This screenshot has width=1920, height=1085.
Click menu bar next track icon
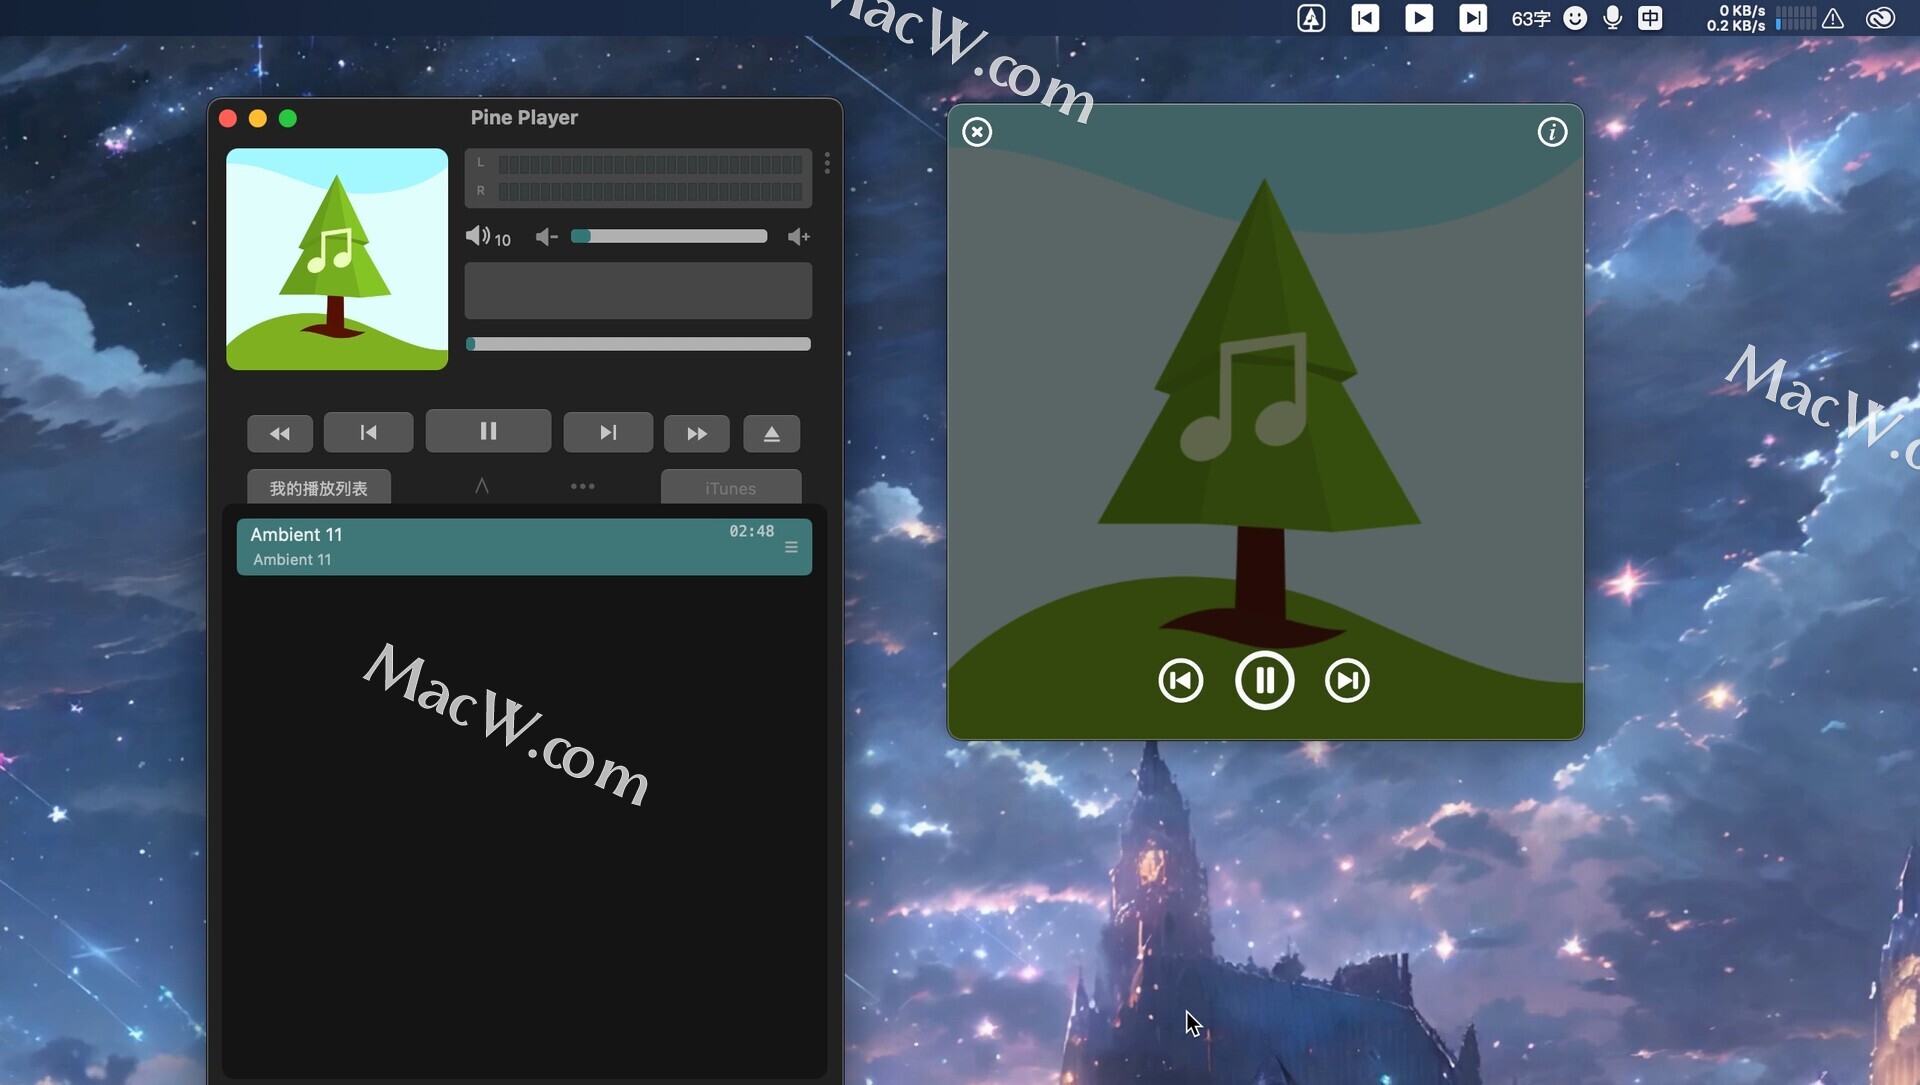[1473, 18]
